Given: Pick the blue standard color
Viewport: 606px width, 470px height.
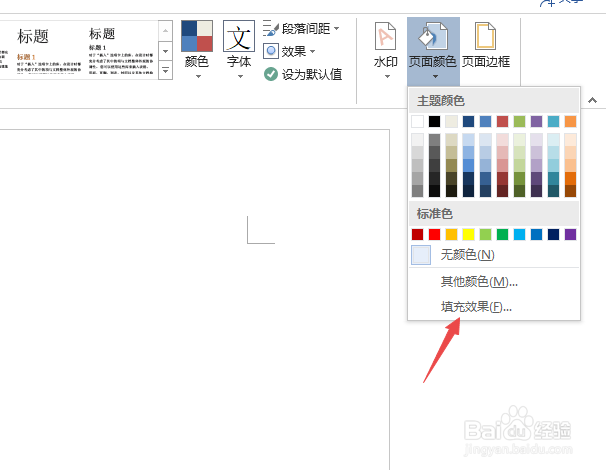Looking at the screenshot, I should (x=536, y=234).
